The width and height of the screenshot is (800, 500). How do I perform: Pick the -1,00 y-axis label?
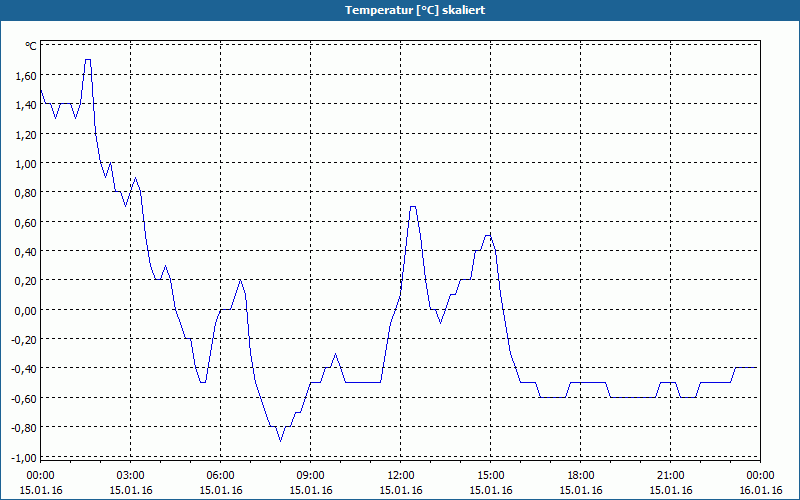coord(25,457)
